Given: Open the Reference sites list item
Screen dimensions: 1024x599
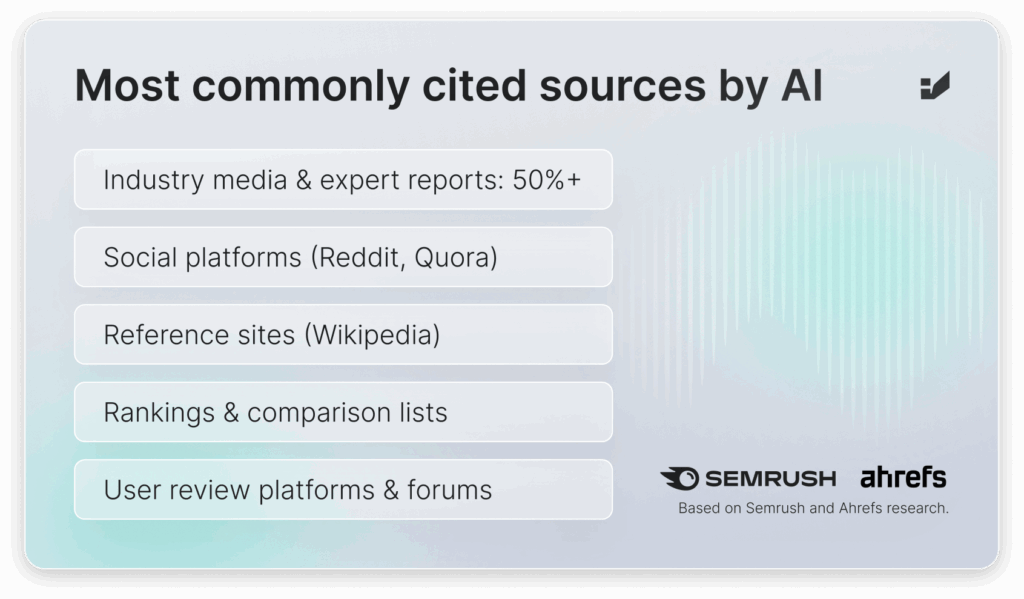Looking at the screenshot, I should 343,334.
